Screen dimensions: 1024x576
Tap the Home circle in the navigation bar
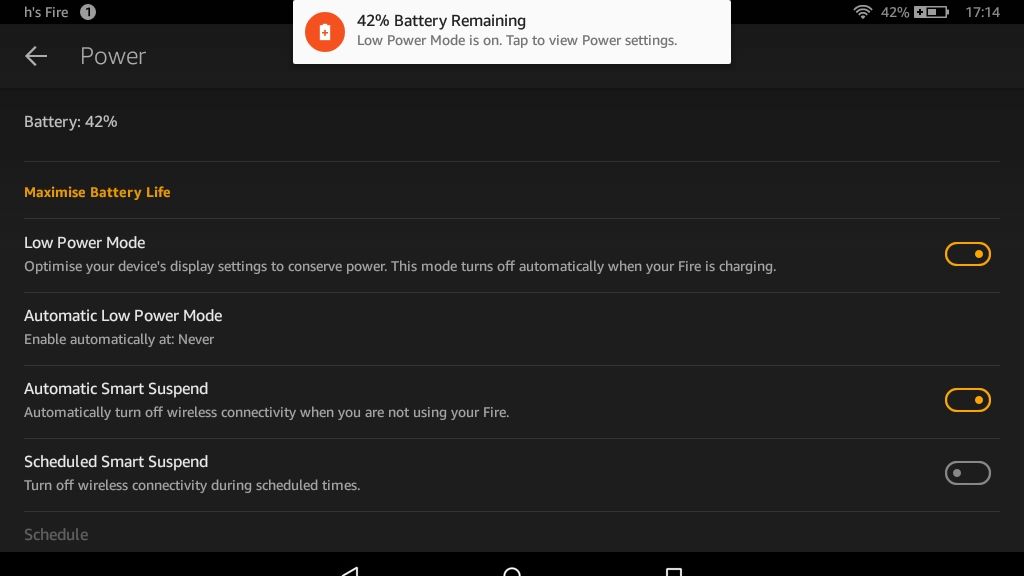click(512, 570)
